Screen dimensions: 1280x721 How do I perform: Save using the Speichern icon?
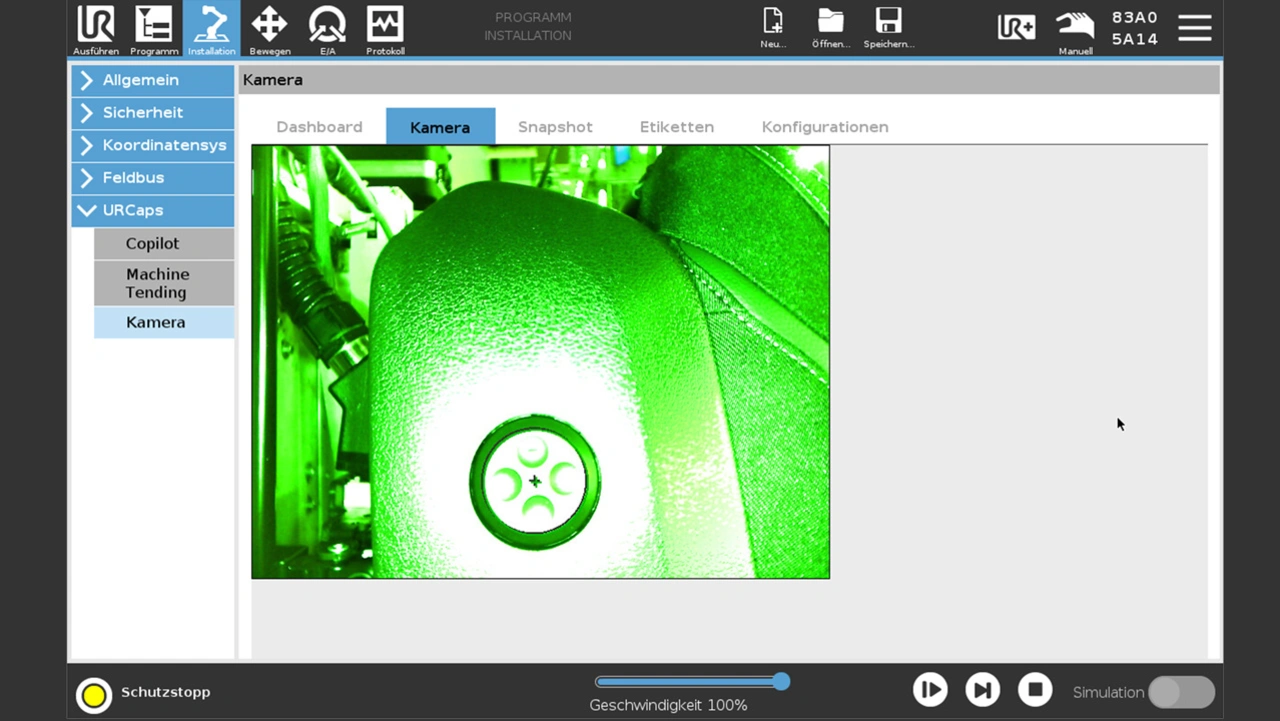point(888,28)
